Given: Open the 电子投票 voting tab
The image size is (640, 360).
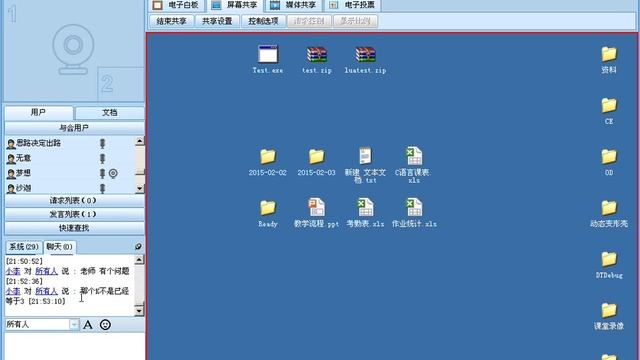Looking at the screenshot, I should [x=353, y=5].
